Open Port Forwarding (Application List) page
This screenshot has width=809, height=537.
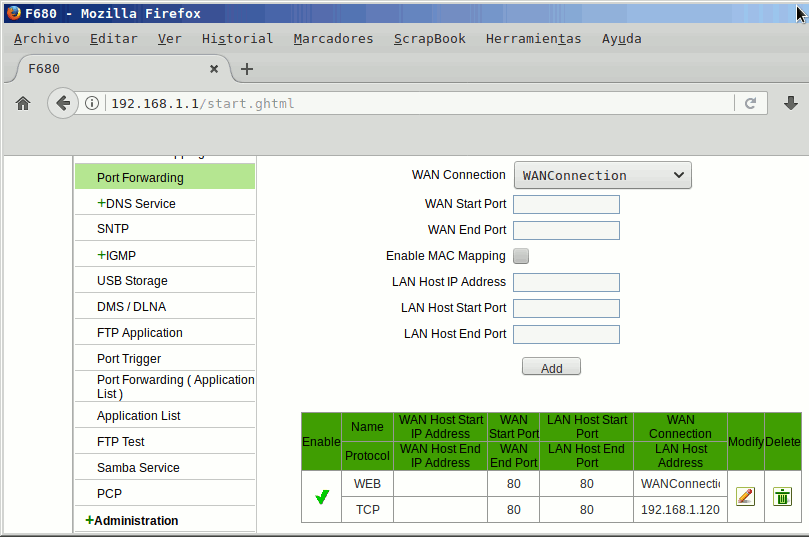(175, 386)
